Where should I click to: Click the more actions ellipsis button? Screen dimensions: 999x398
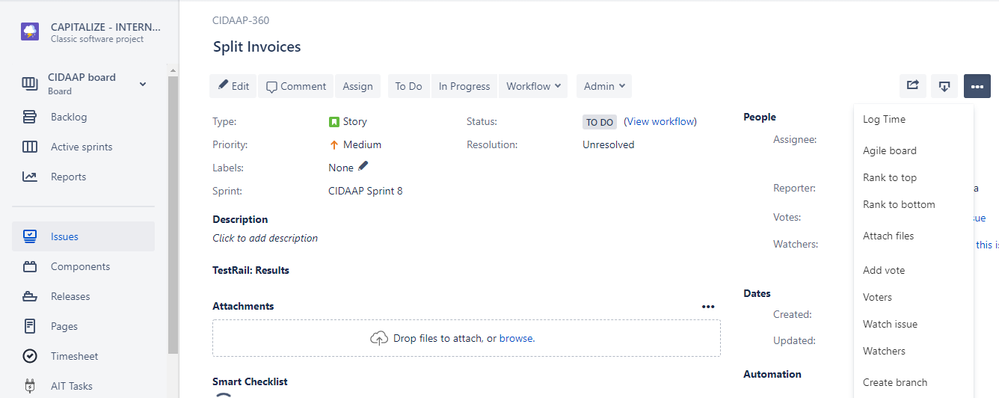[977, 86]
